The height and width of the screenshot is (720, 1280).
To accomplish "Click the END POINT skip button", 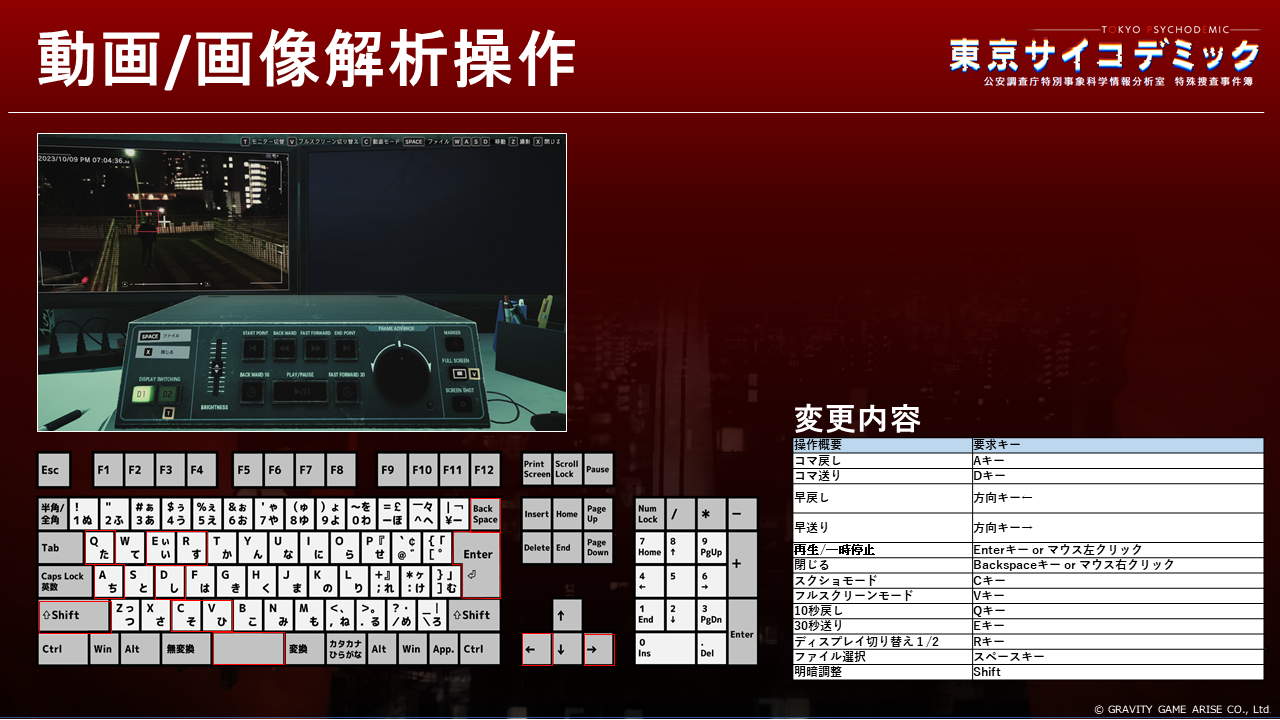I will pyautogui.click(x=346, y=349).
